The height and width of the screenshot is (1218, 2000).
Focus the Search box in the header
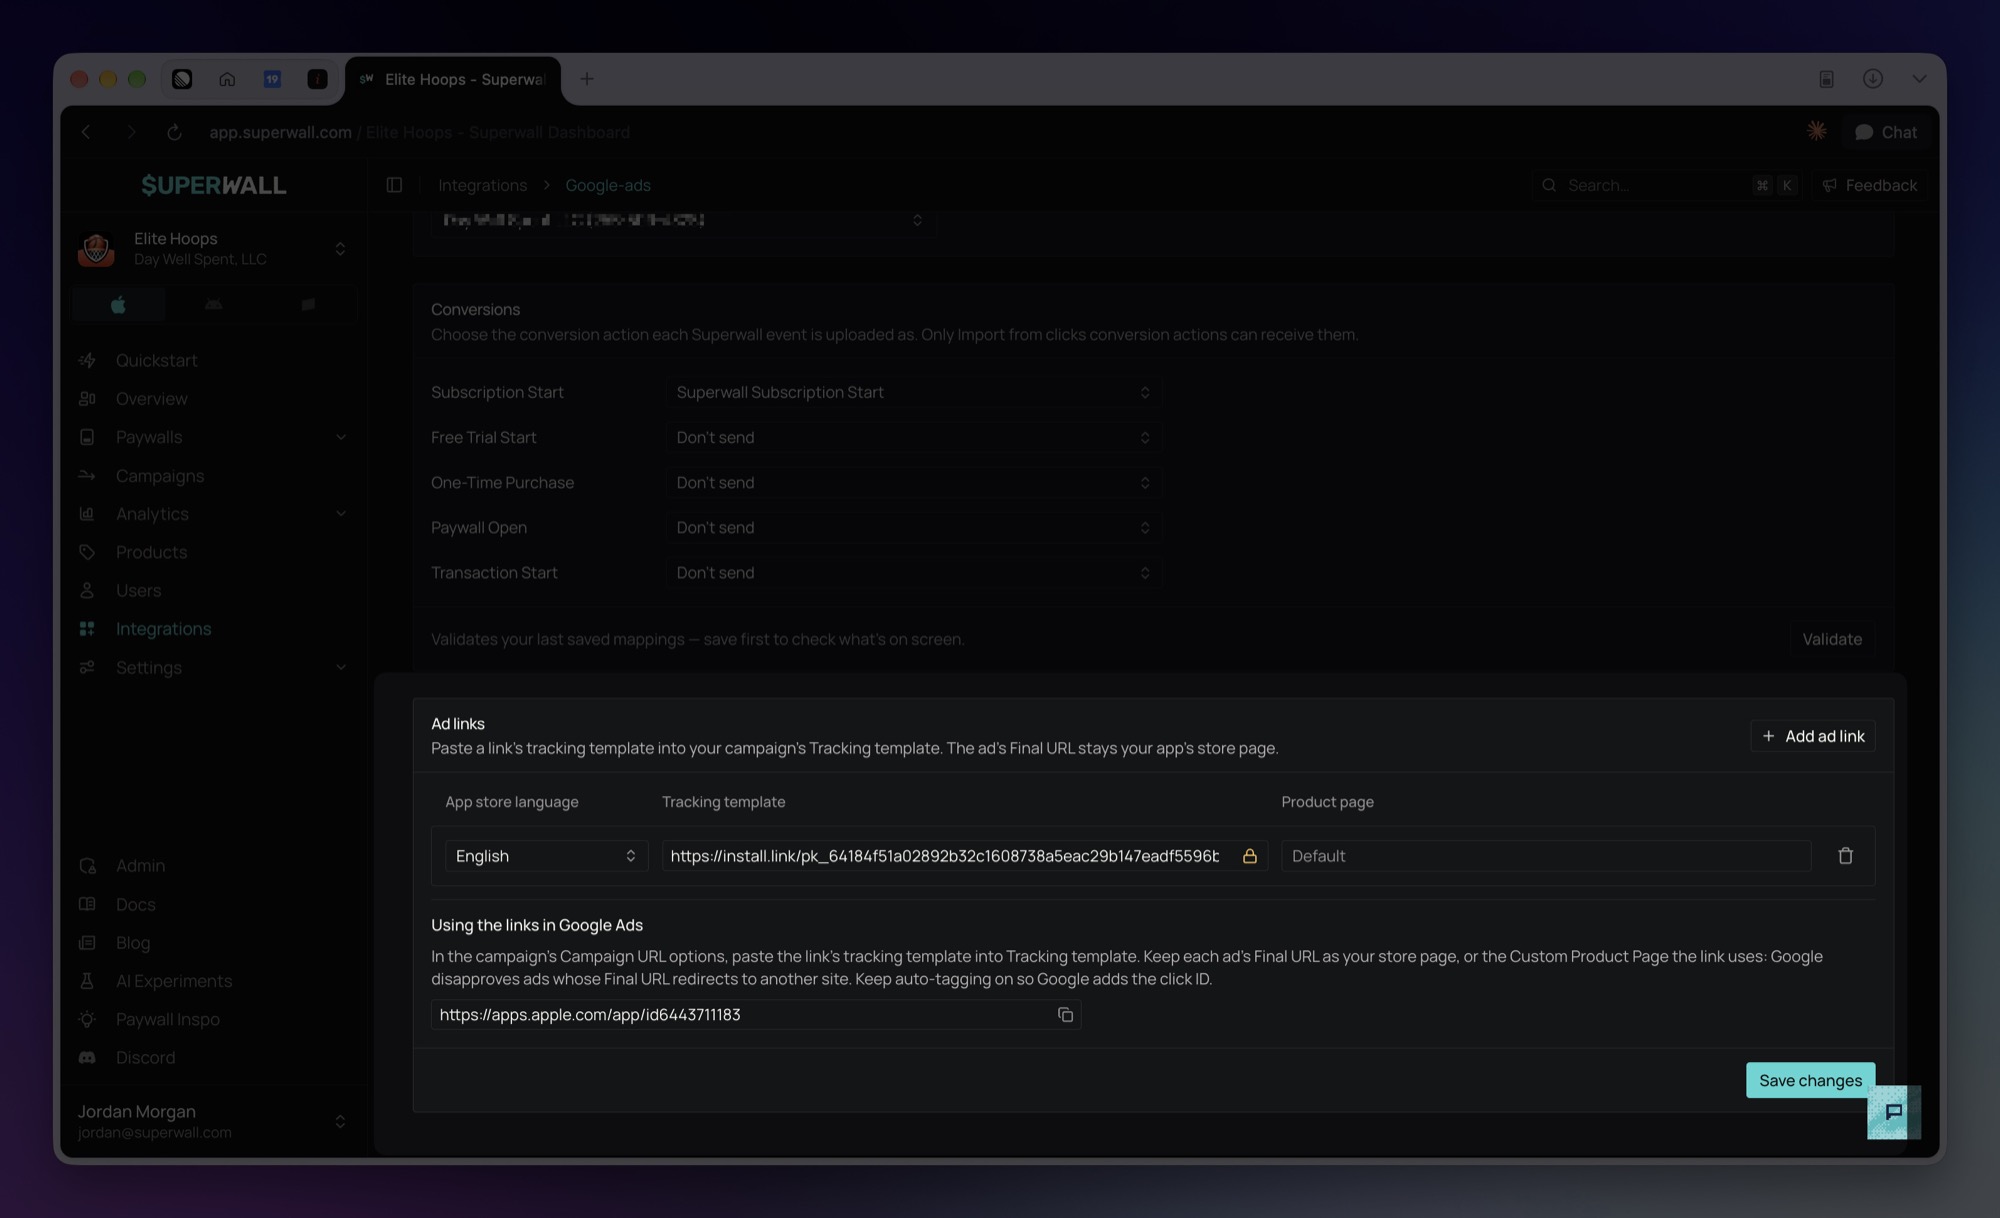[x=1666, y=185]
